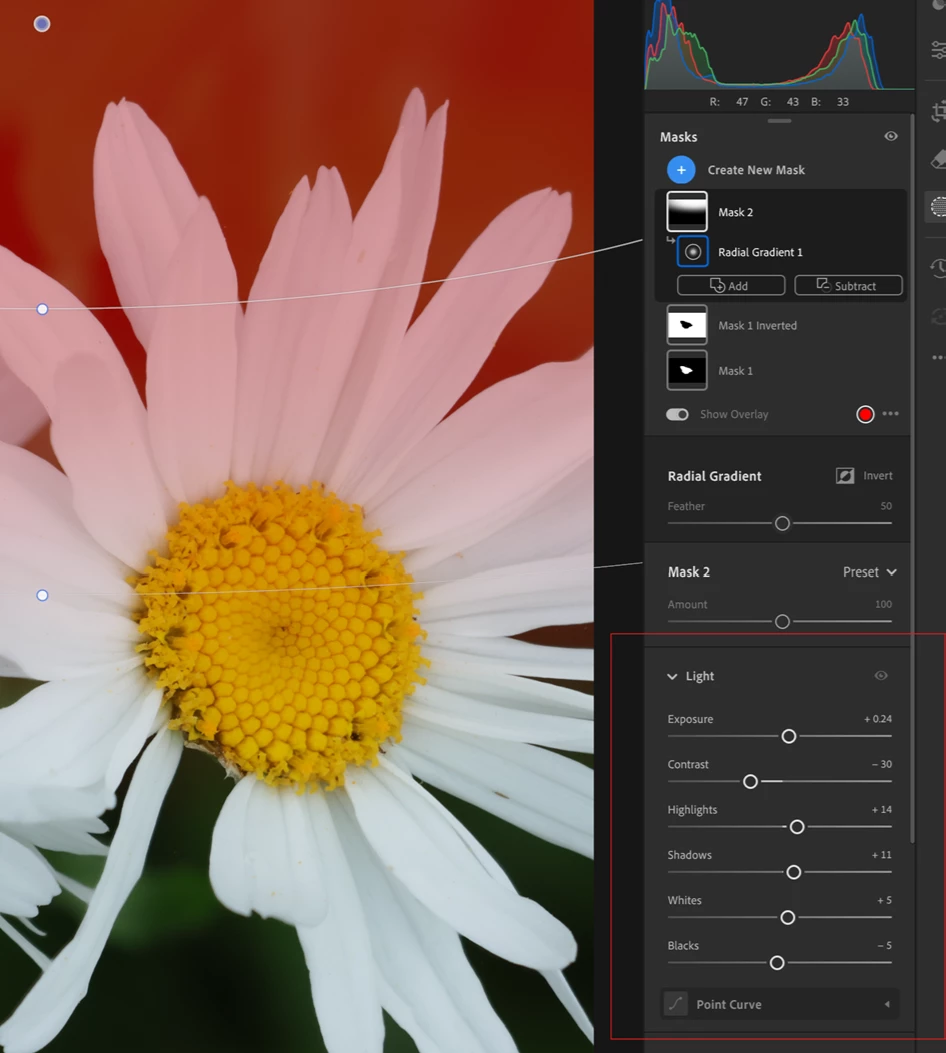
Task: Click the Feather slider handle
Action: coord(782,523)
